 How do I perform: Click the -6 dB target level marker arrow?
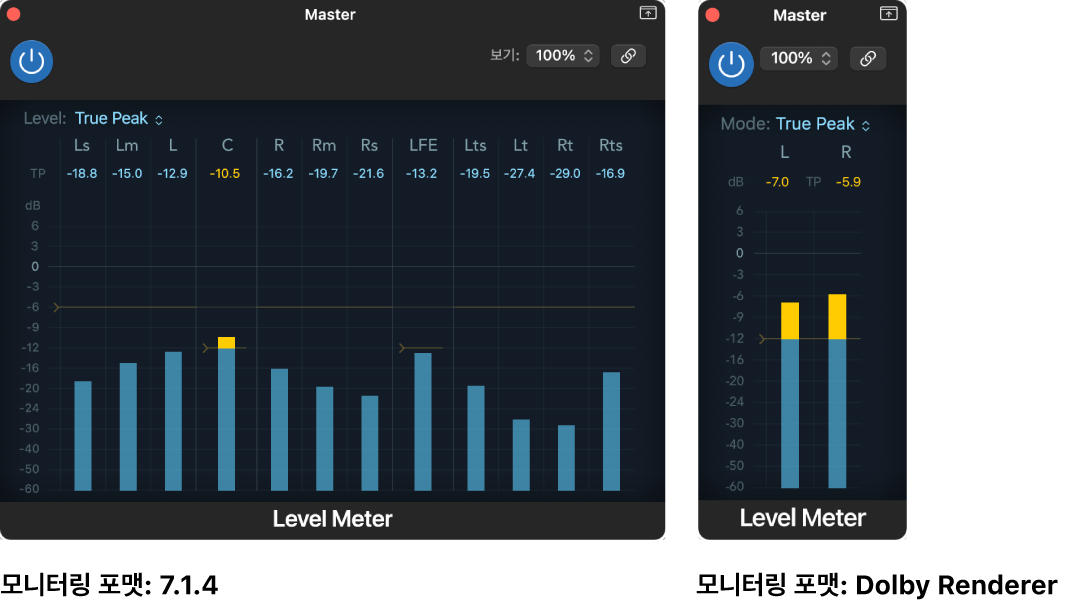click(57, 307)
